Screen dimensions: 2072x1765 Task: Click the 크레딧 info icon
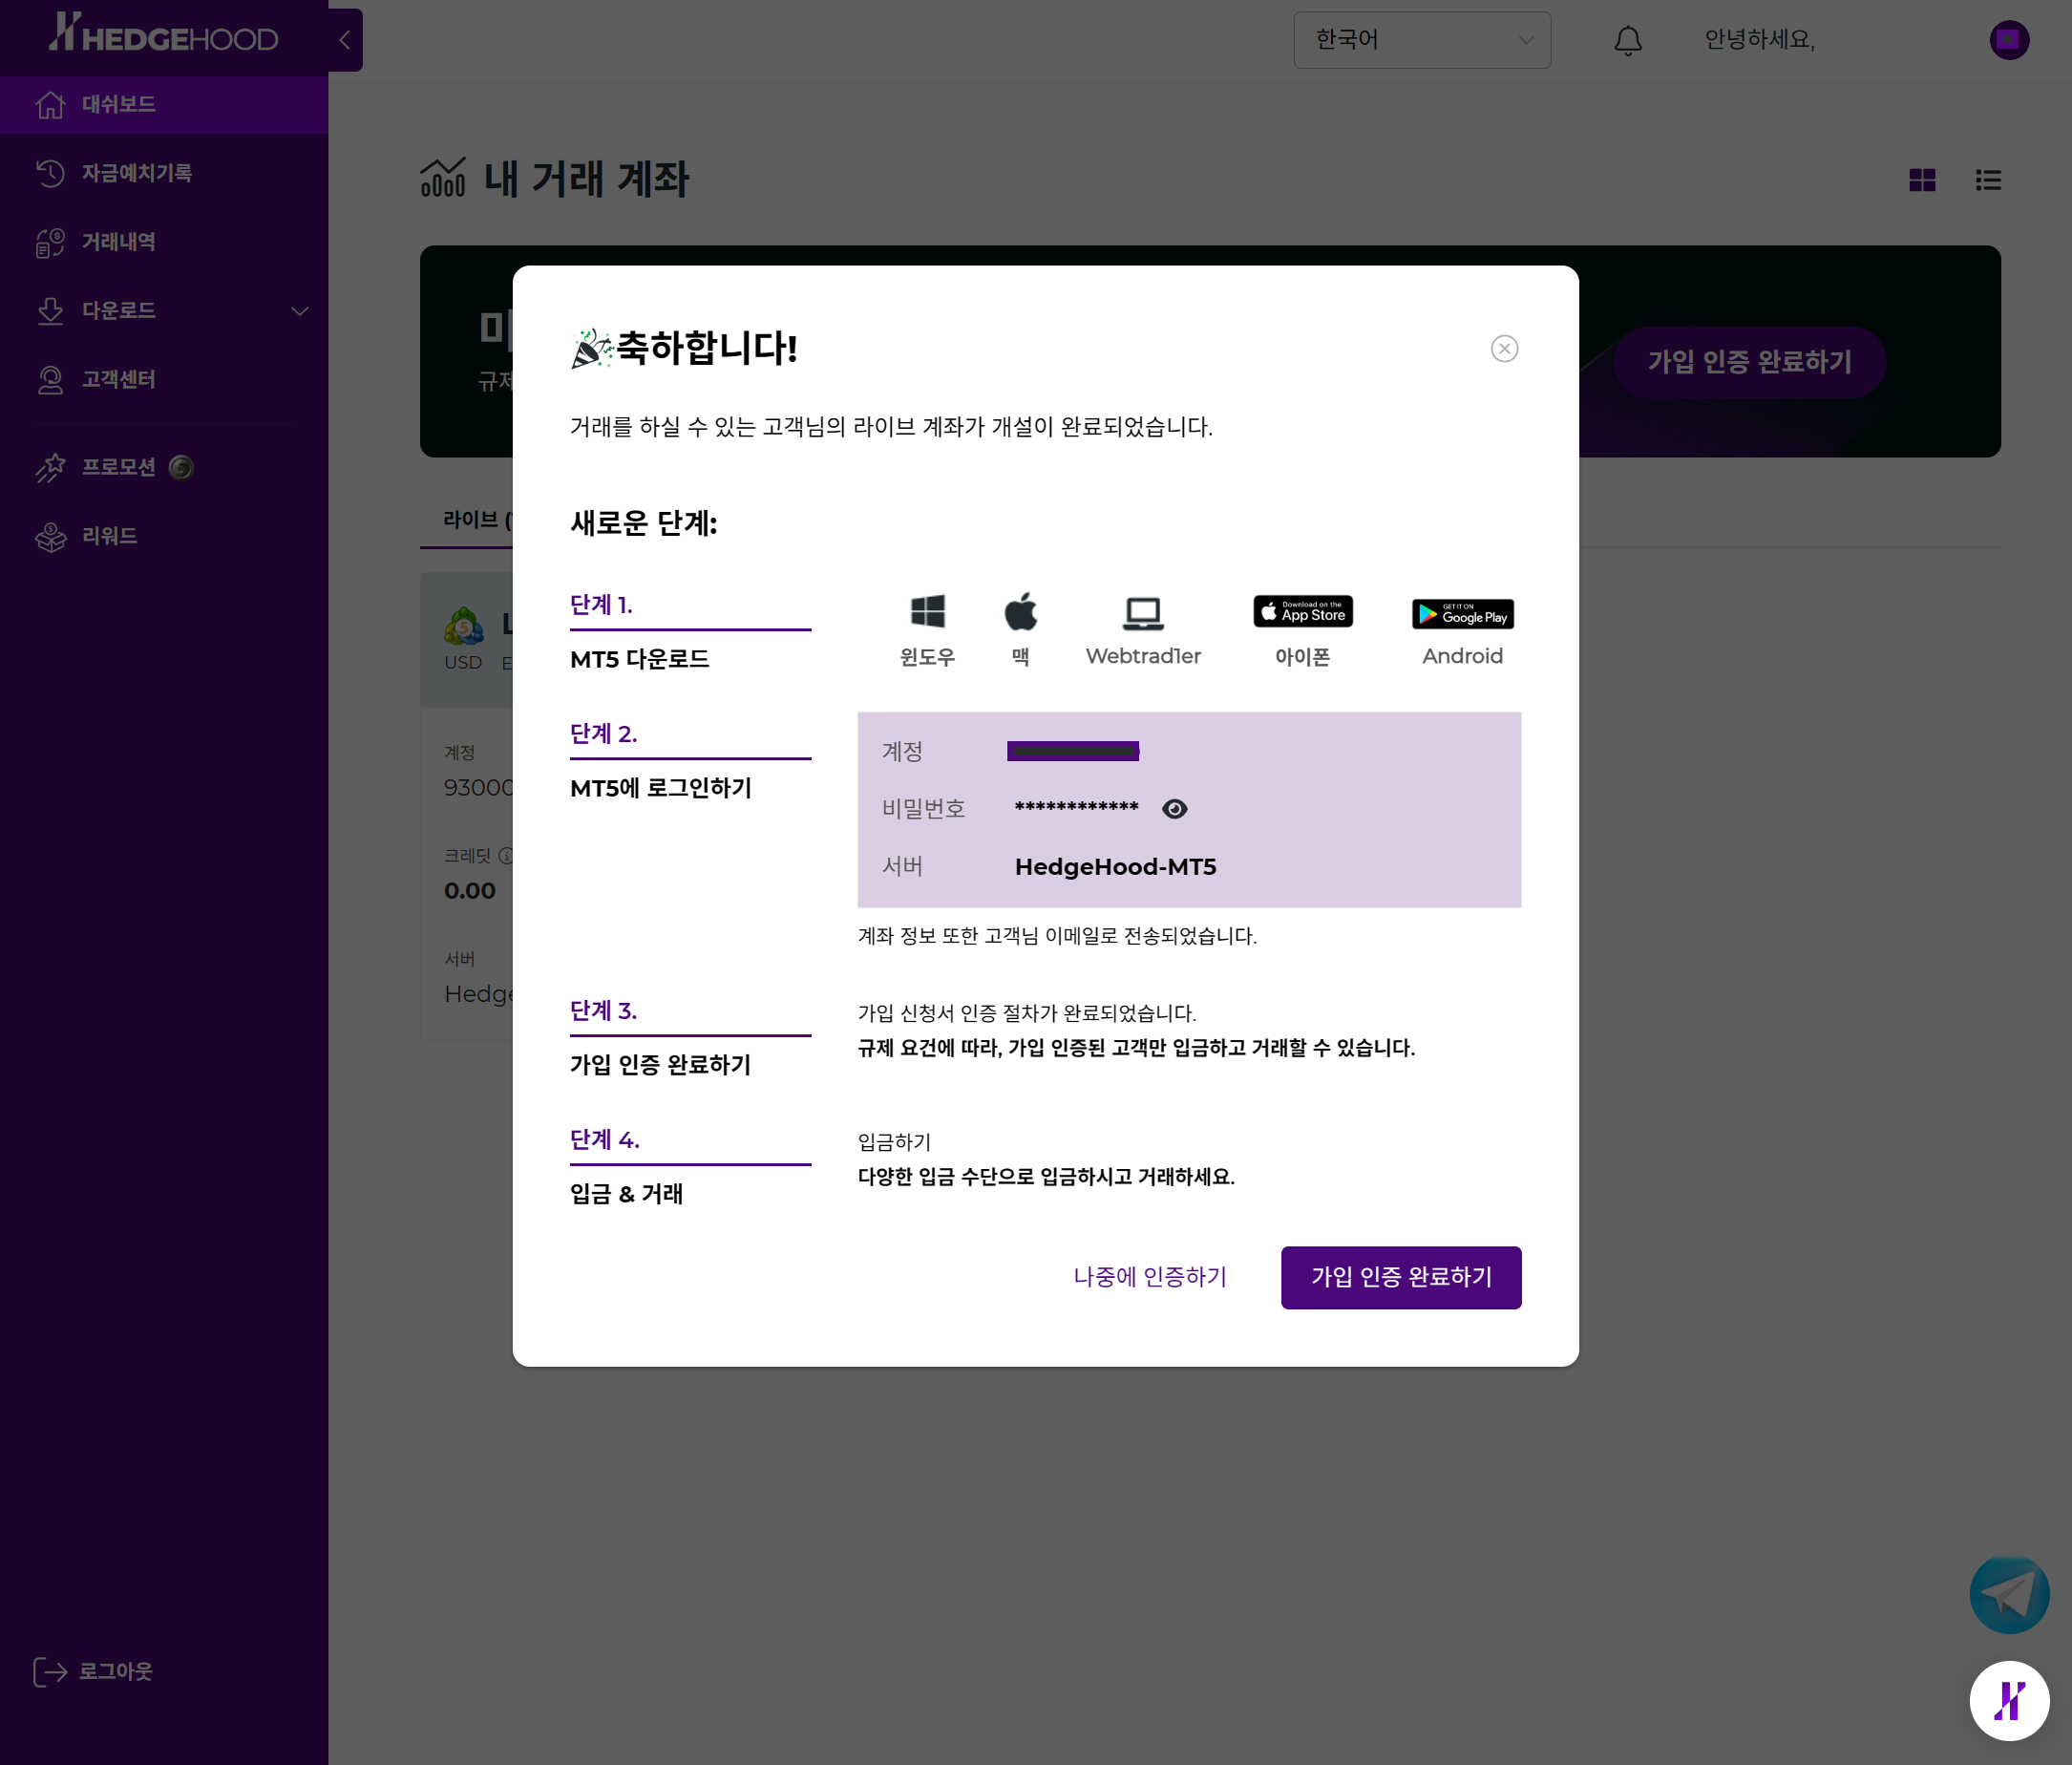pyautogui.click(x=505, y=856)
